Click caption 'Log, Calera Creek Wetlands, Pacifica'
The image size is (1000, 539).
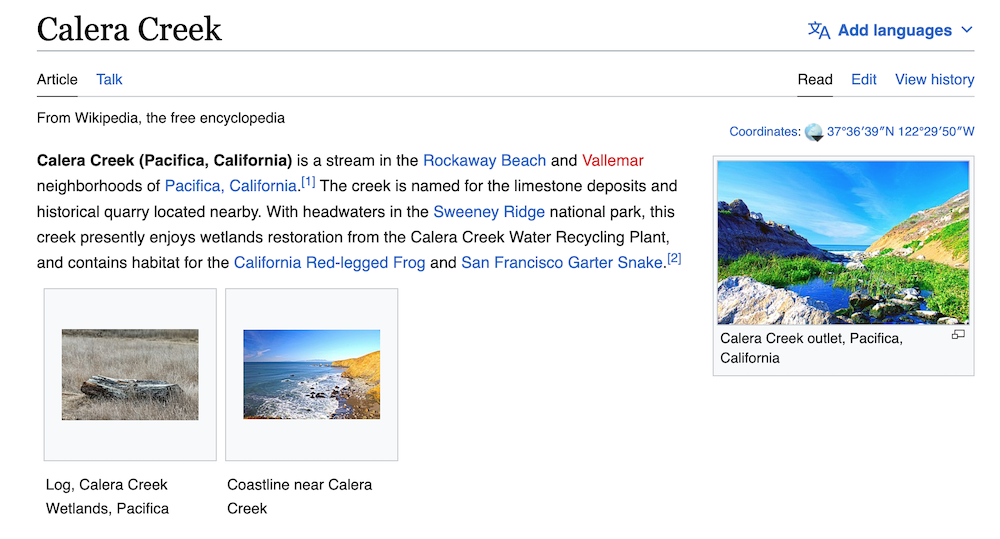pos(107,496)
